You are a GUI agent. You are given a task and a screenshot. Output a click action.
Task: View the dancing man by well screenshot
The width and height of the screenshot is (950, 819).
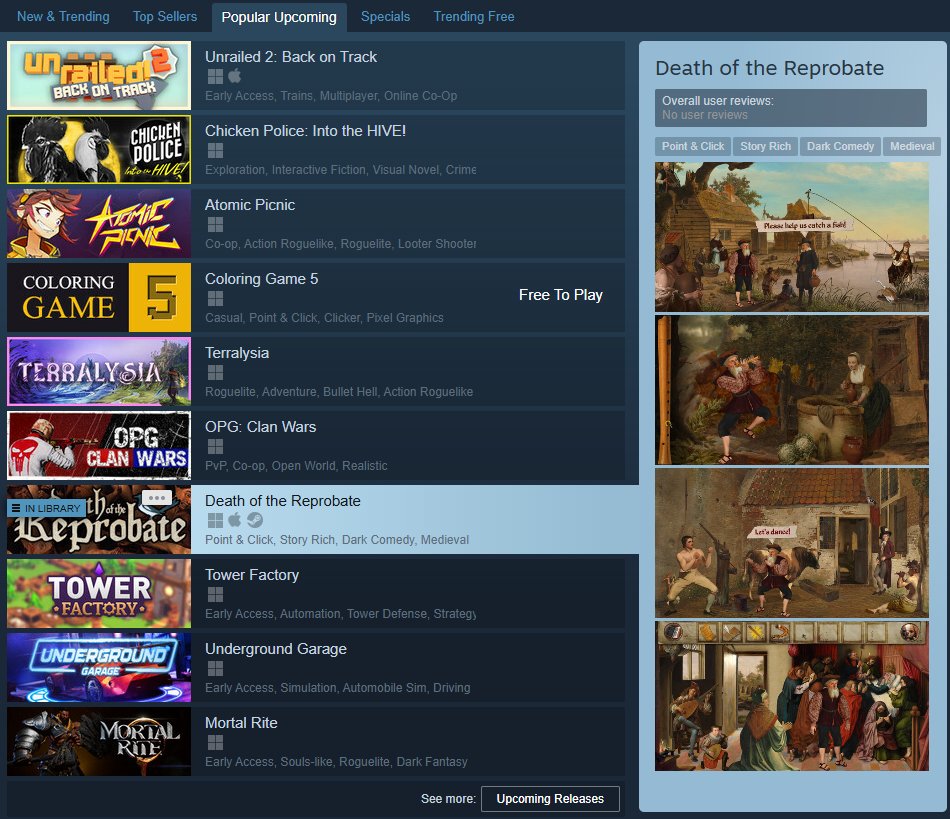pyautogui.click(x=791, y=390)
